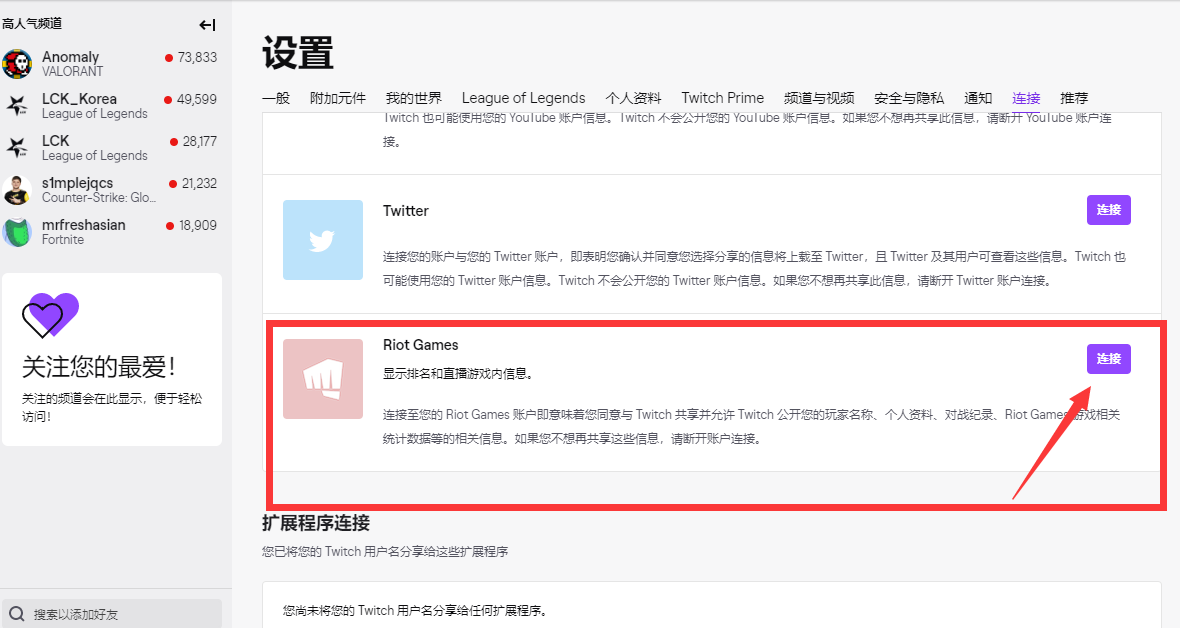This screenshot has width=1180, height=628.
Task: Open Anomaly channel avatar
Action: coord(17,64)
